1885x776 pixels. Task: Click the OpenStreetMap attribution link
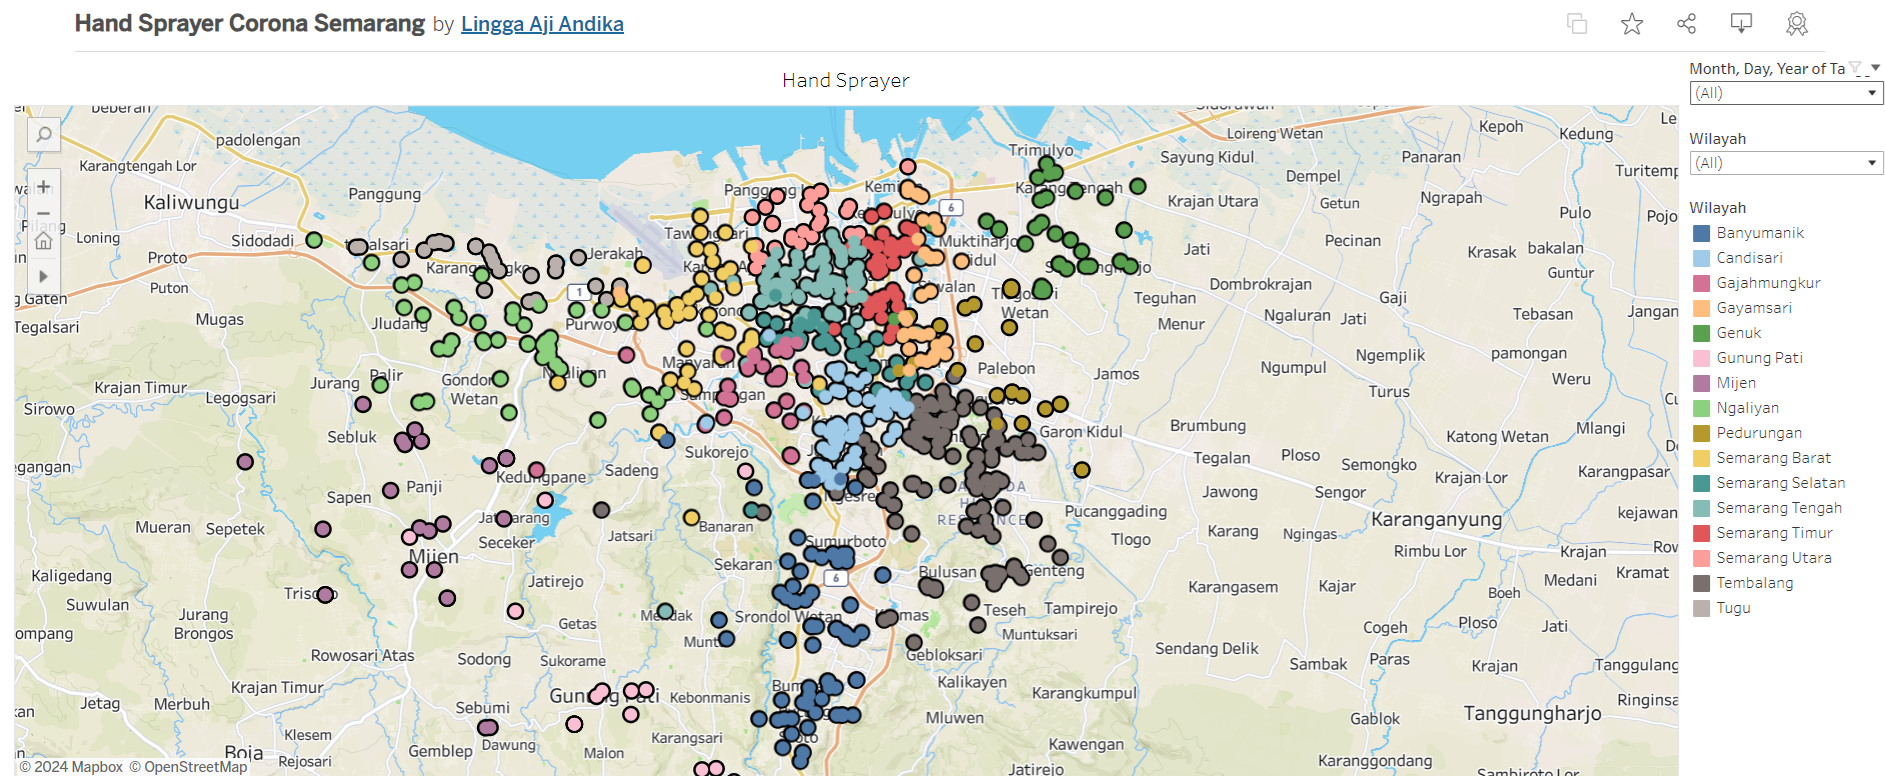pos(195,767)
